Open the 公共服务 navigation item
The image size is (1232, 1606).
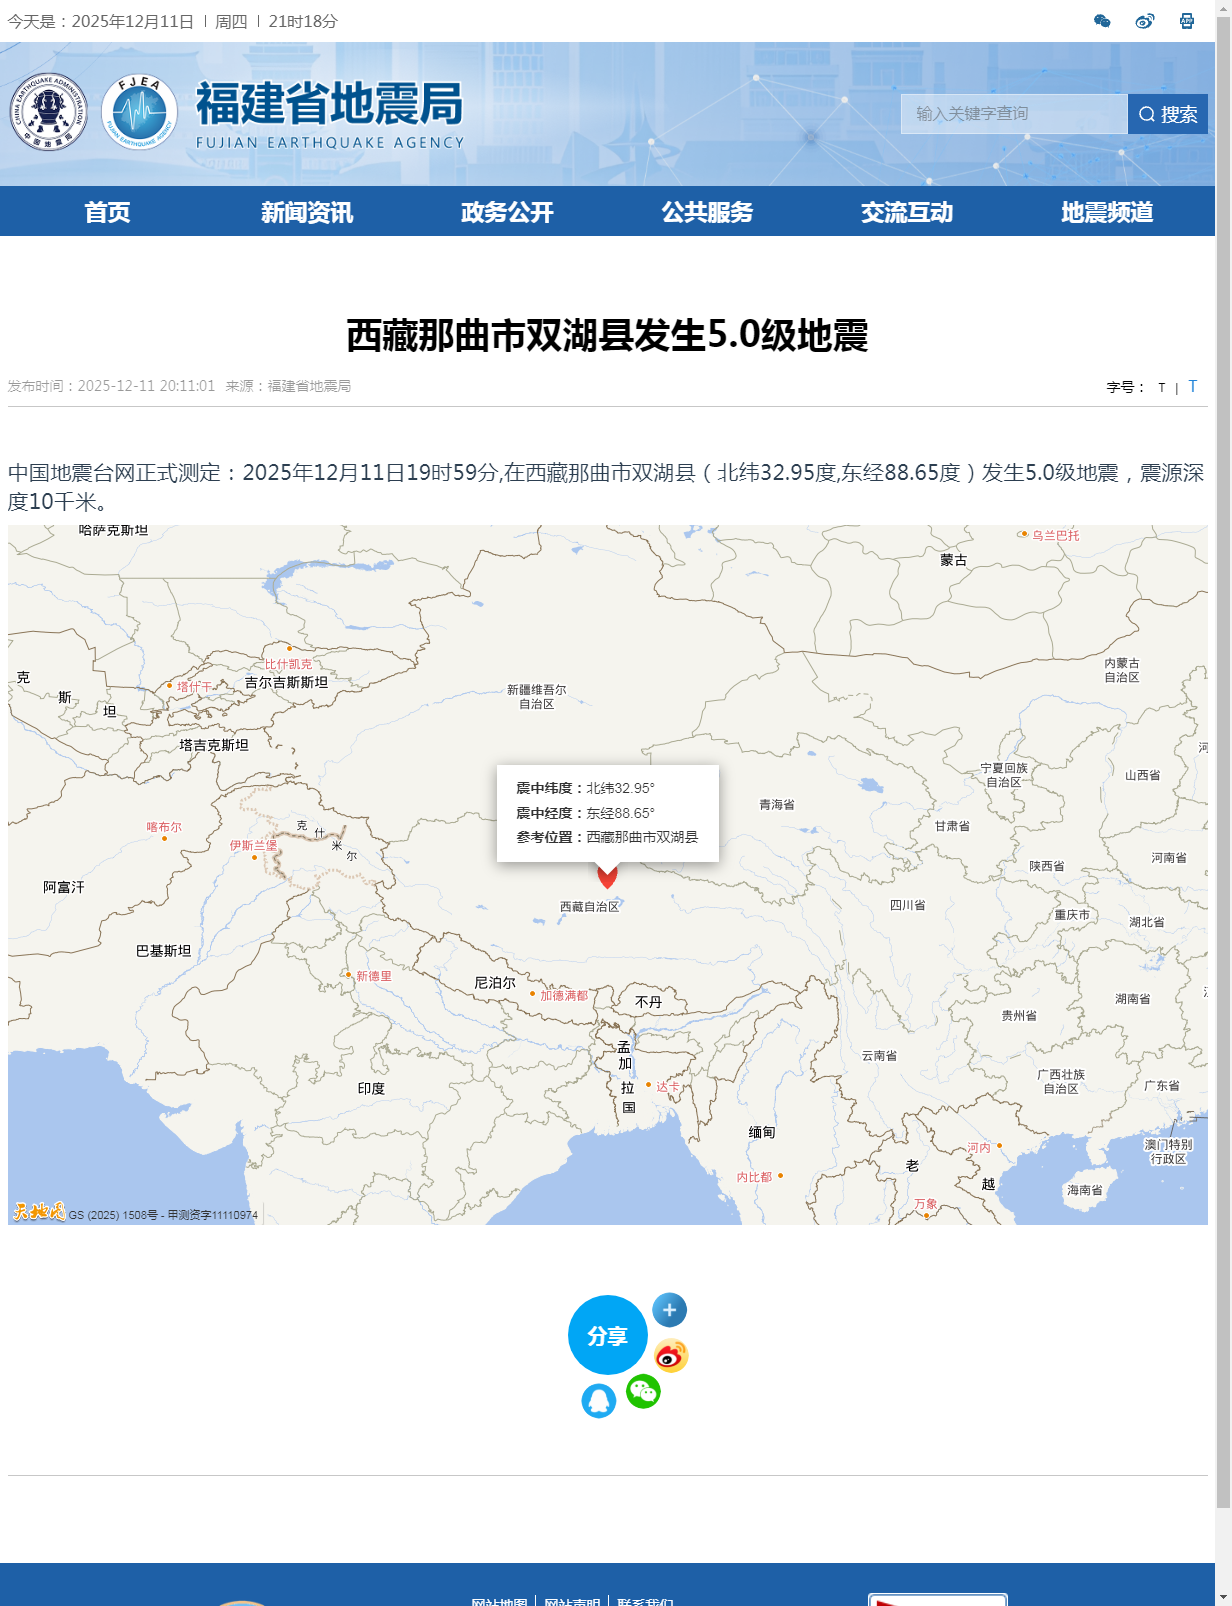tap(707, 212)
